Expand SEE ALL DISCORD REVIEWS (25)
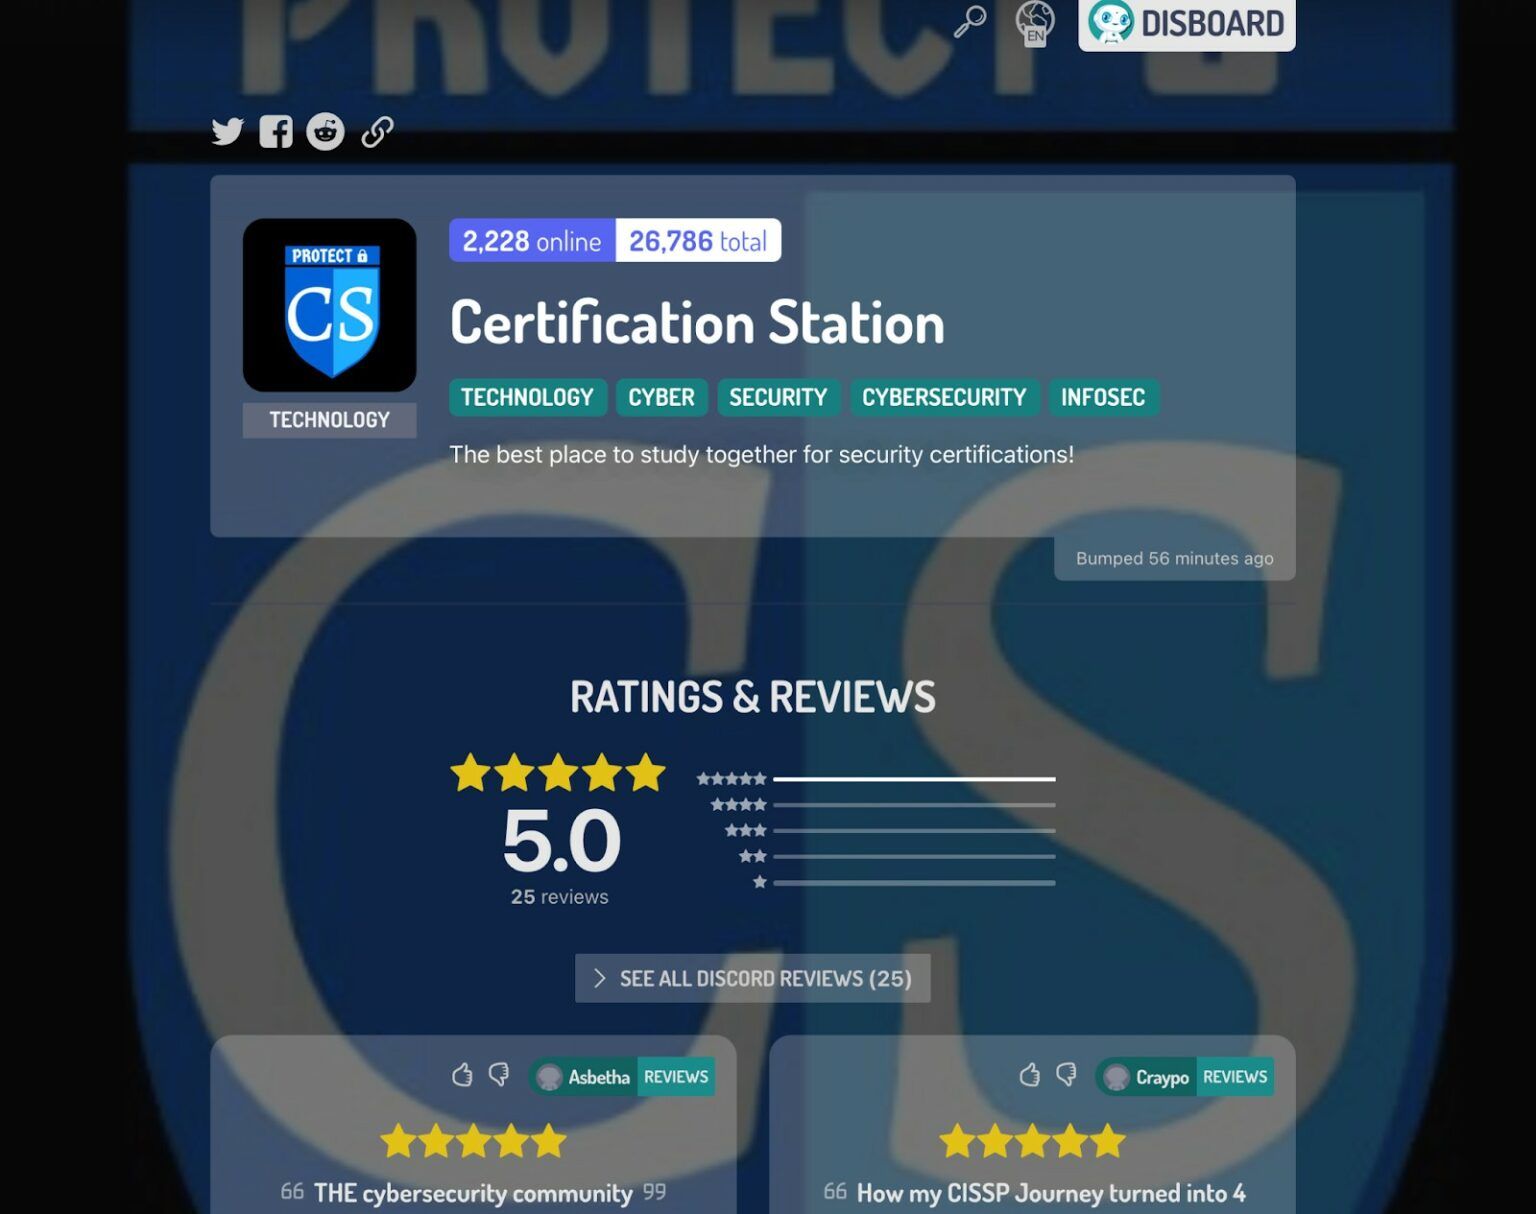 click(x=752, y=978)
